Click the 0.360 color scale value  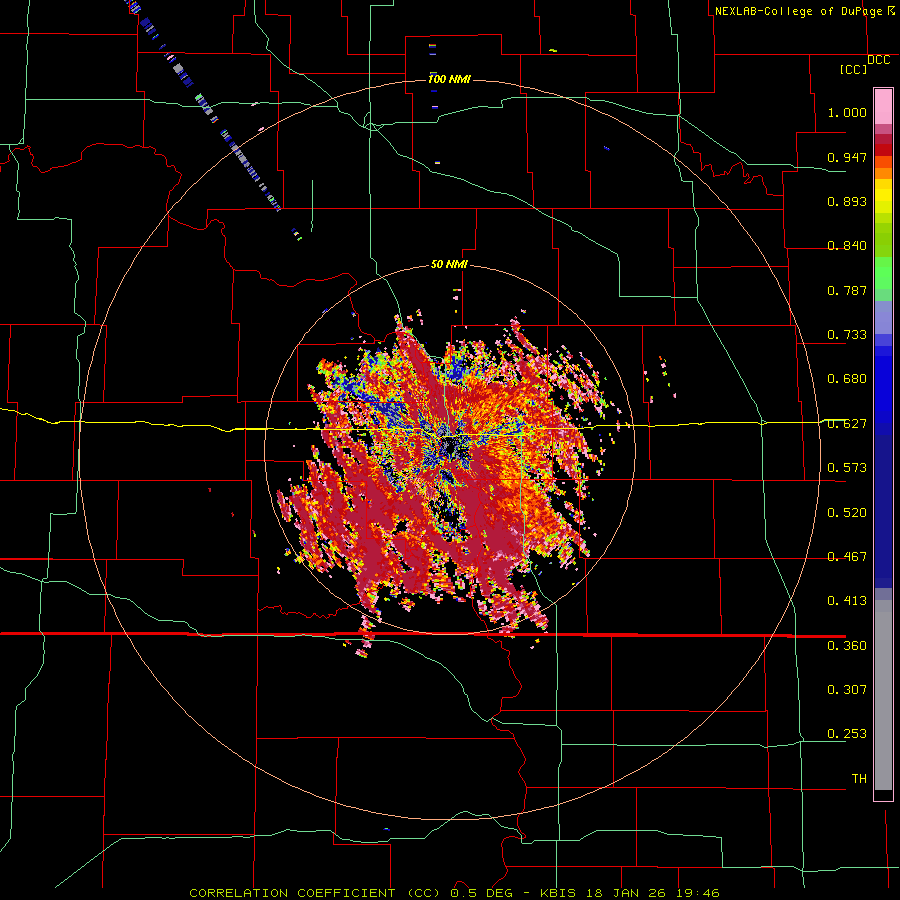tap(847, 646)
